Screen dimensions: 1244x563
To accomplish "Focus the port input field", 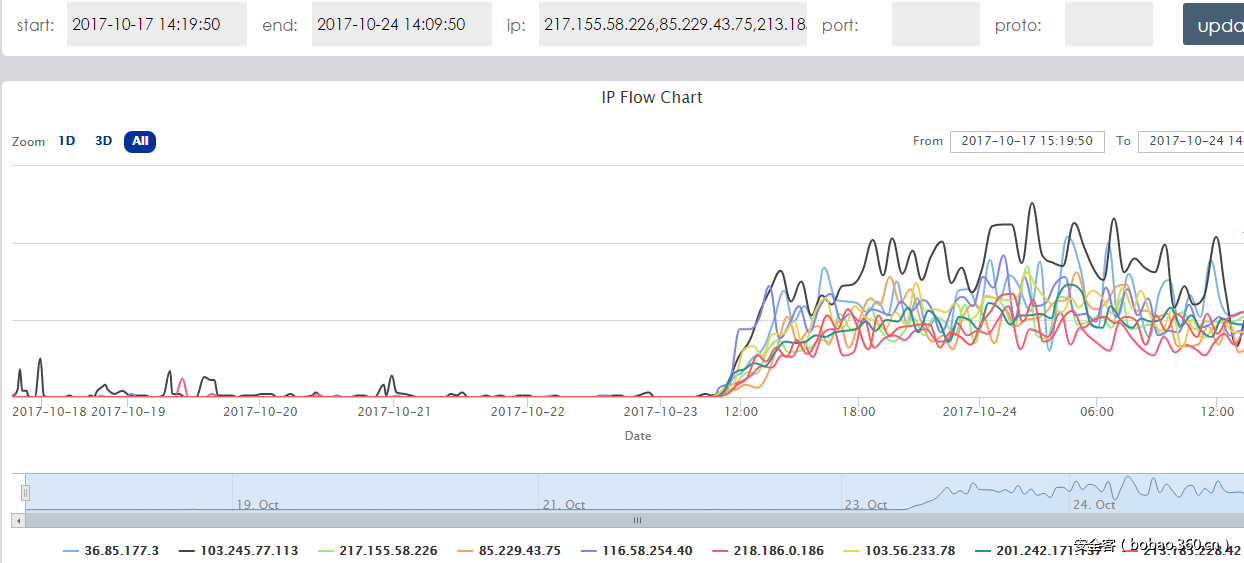I will (x=935, y=24).
